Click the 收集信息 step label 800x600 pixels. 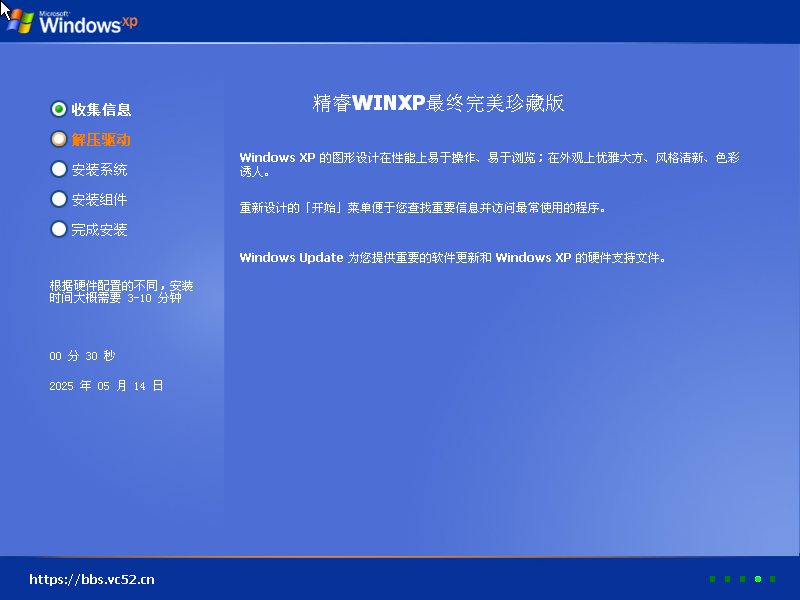(x=101, y=109)
